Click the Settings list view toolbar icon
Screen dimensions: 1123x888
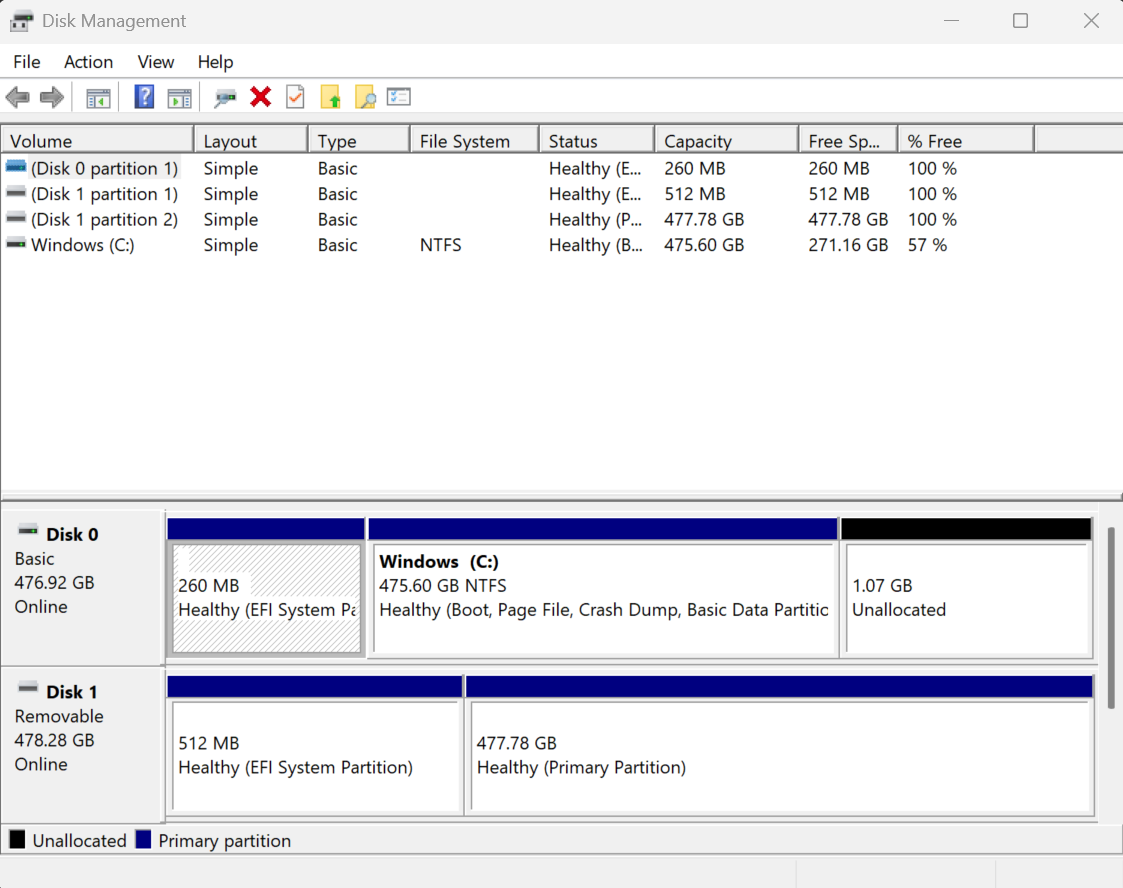click(x=399, y=97)
